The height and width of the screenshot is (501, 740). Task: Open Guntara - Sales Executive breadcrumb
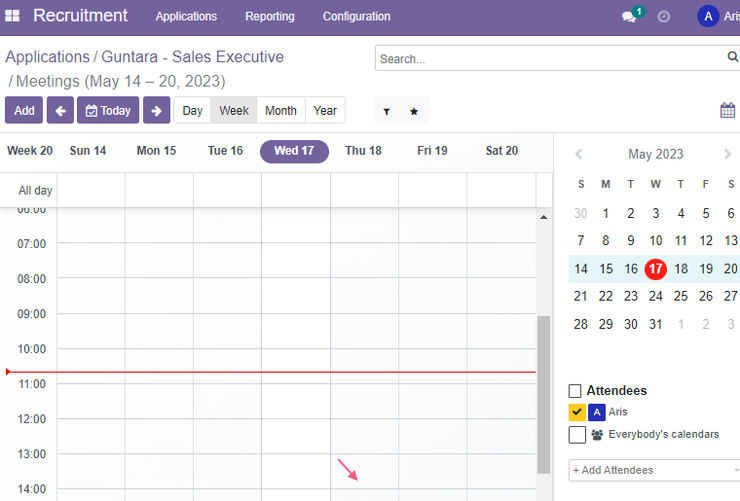coord(193,57)
